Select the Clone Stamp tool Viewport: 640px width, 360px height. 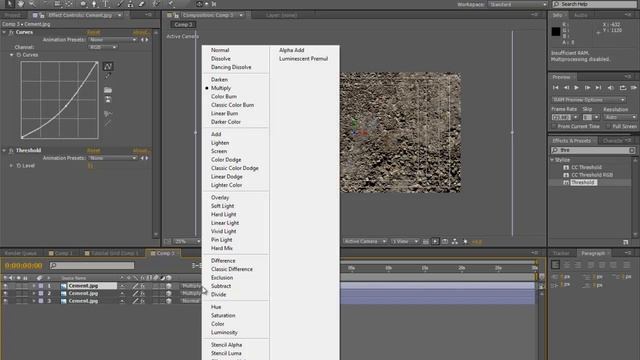pyautogui.click(x=130, y=4)
